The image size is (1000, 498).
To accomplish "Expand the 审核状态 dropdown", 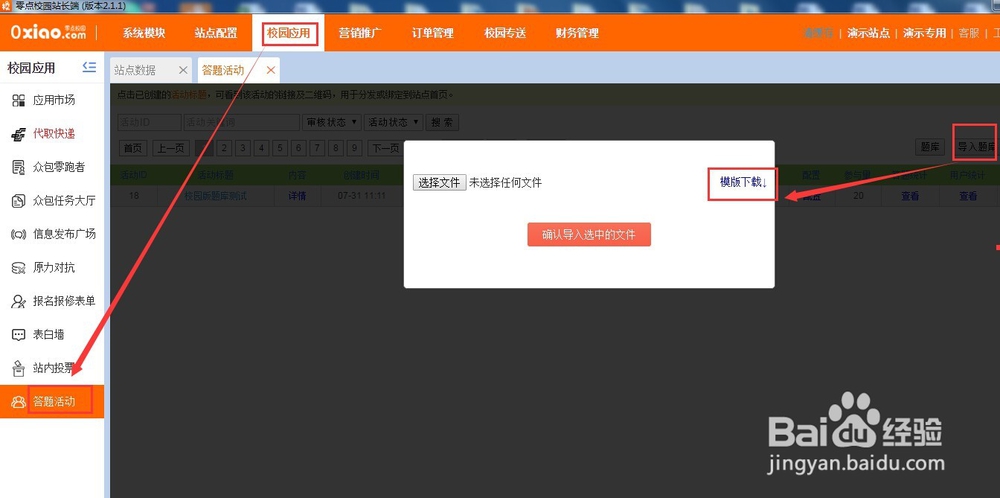I will (x=332, y=122).
